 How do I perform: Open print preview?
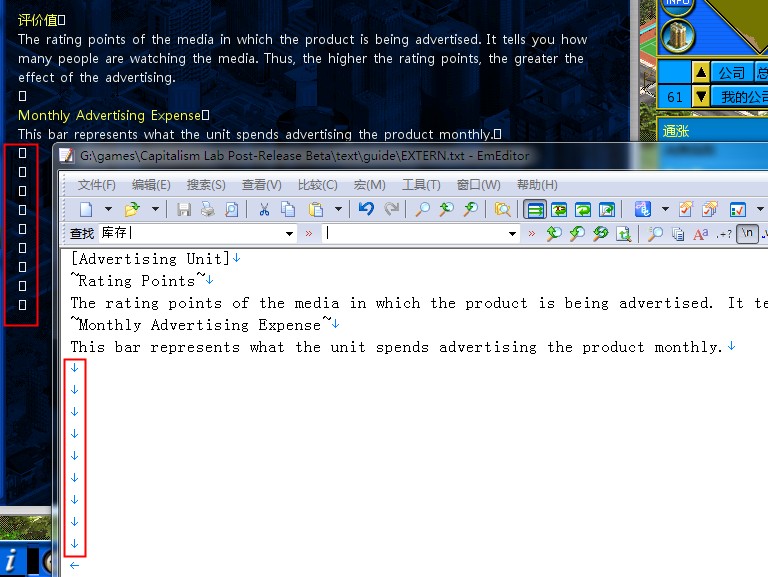coord(232,210)
